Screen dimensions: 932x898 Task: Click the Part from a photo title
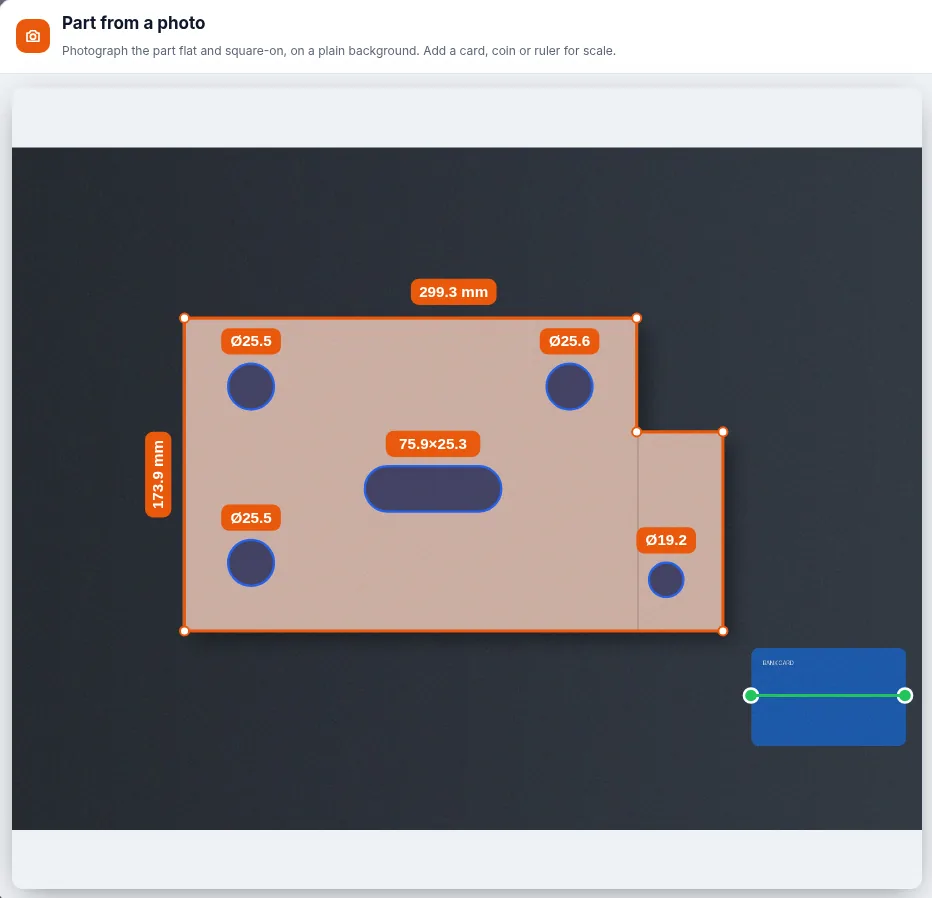134,23
